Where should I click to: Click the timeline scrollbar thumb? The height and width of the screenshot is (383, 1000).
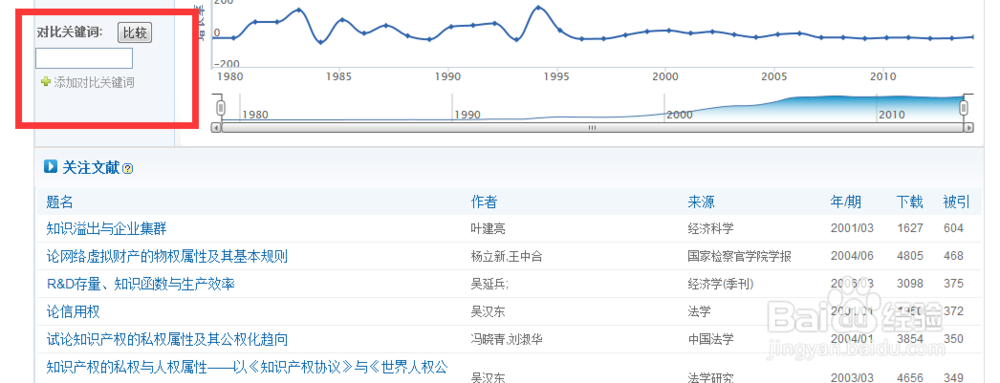pyautogui.click(x=592, y=127)
